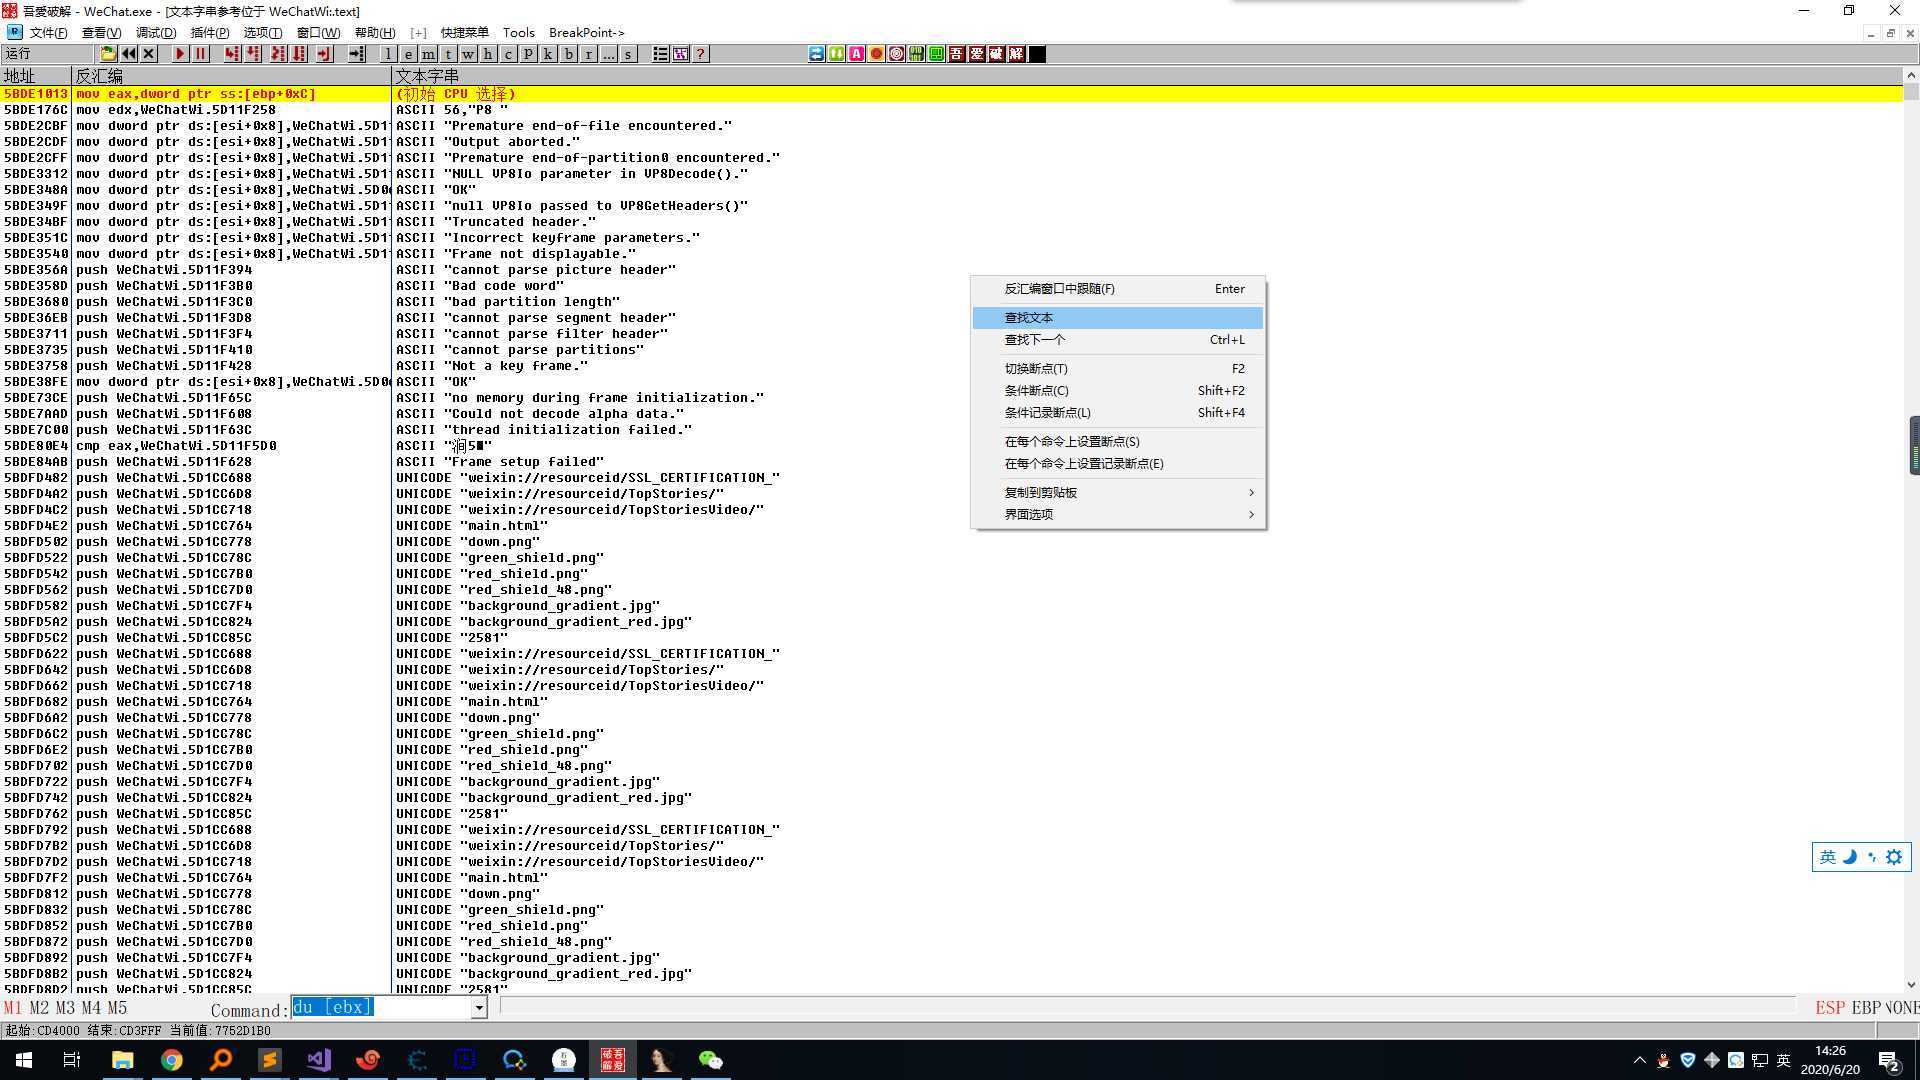Open the 文件(F) menu
The height and width of the screenshot is (1080, 1920).
(x=48, y=33)
